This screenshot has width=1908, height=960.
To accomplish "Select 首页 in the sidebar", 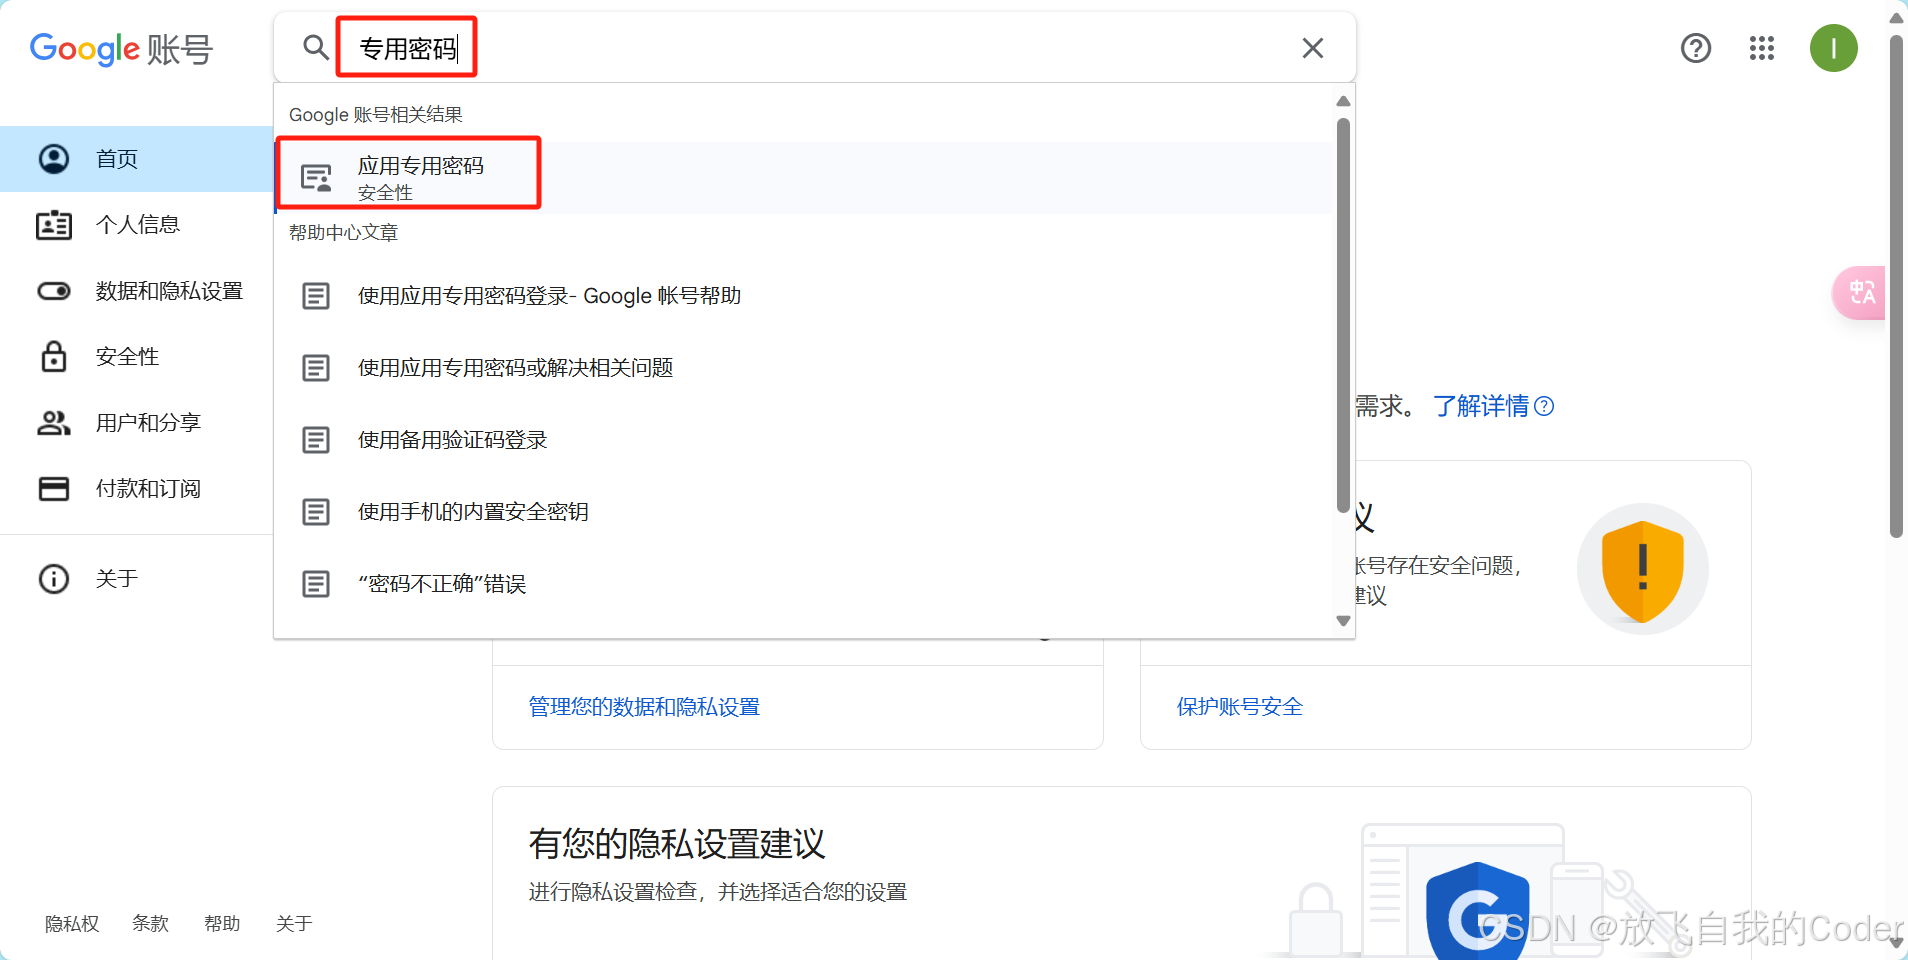I will 137,159.
